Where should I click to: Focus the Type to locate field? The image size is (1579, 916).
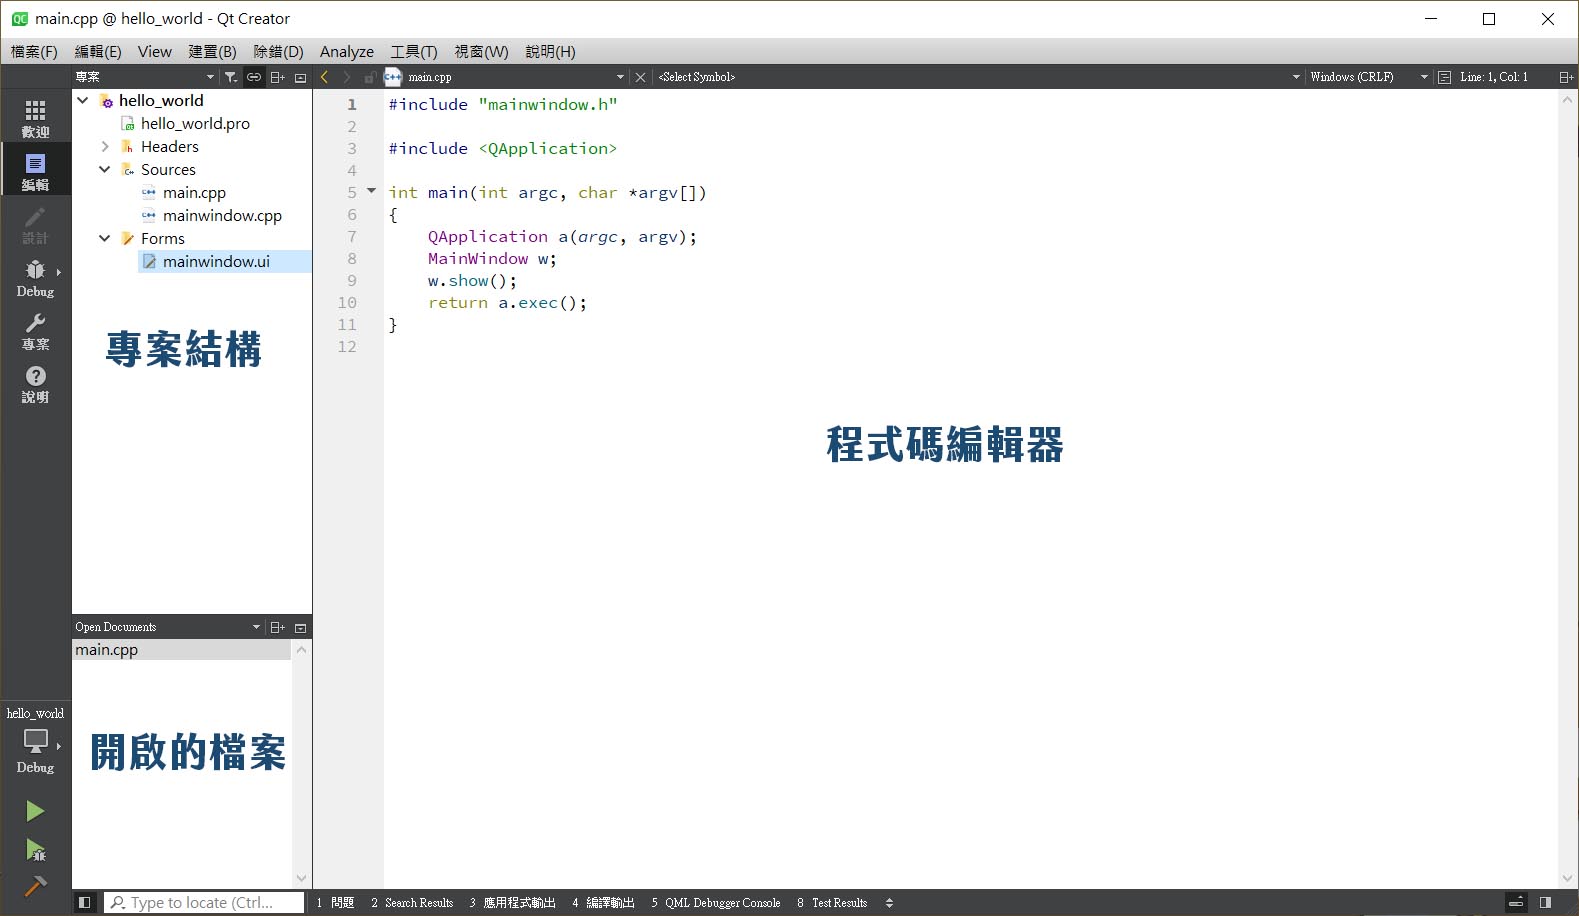pyautogui.click(x=204, y=903)
